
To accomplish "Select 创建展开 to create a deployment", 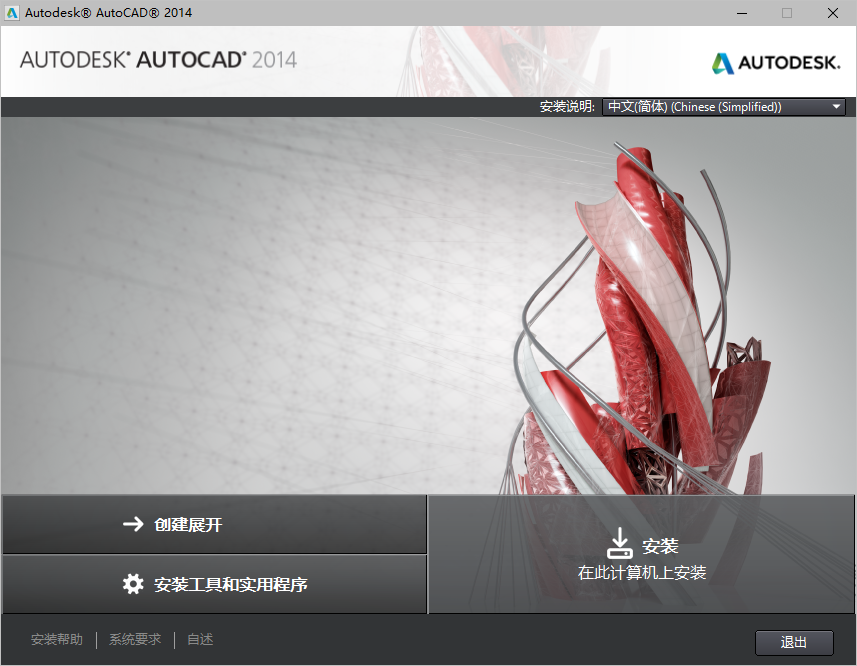I will click(186, 523).
